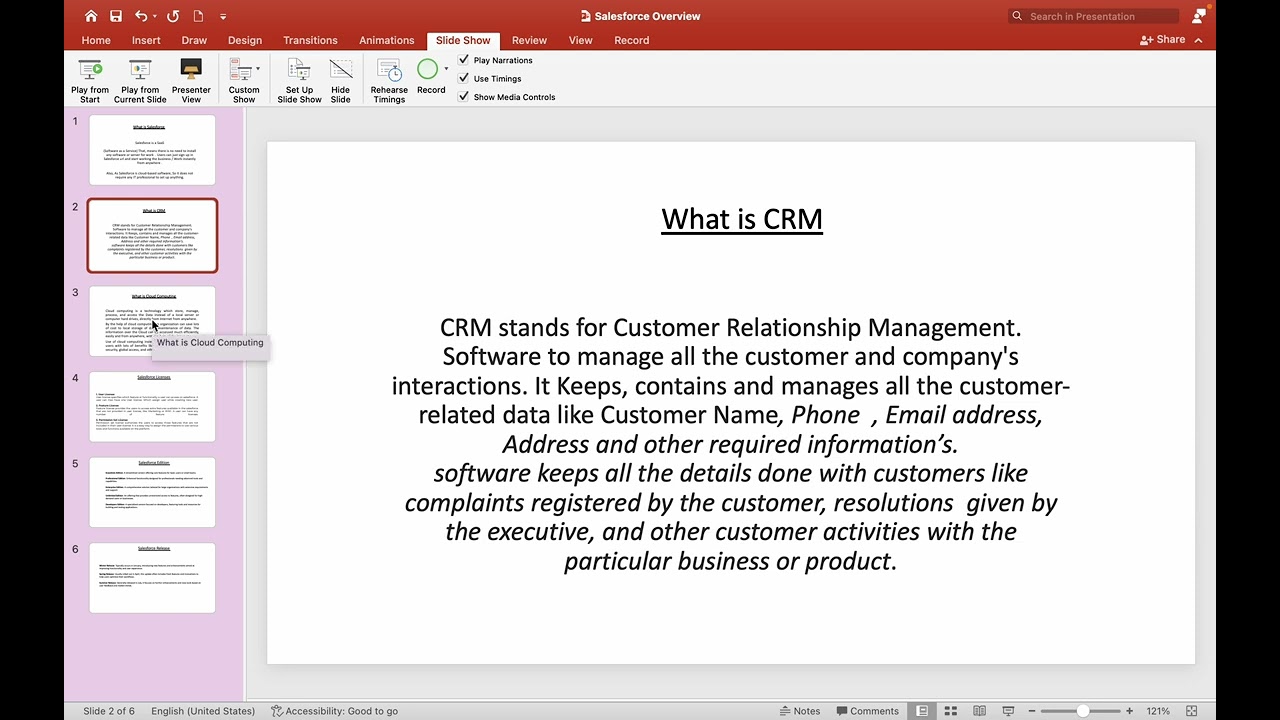Open the undo history dropdown arrow
This screenshot has width=1280, height=720.
[x=155, y=17]
